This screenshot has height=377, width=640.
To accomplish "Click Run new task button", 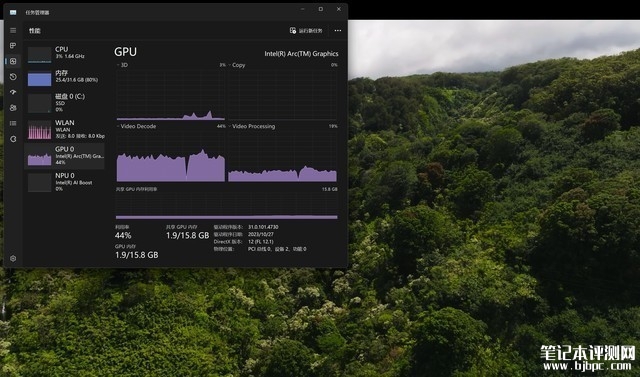I will (x=306, y=31).
